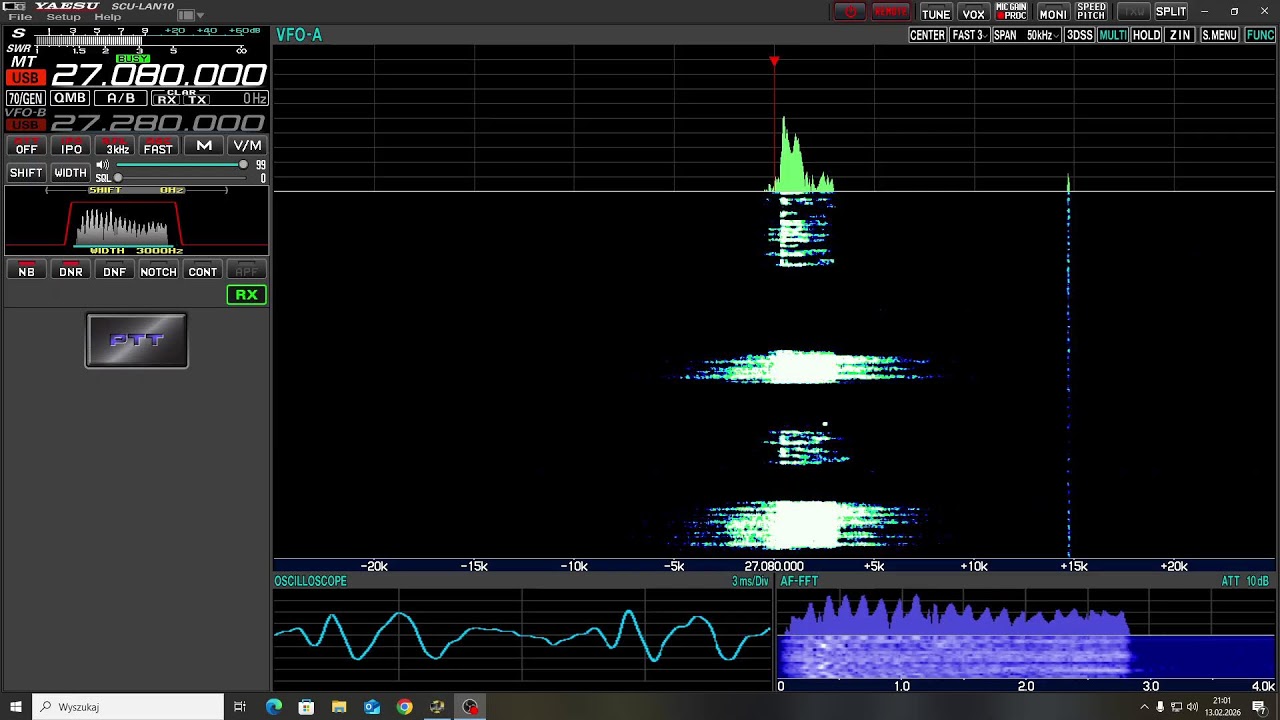This screenshot has width=1280, height=720.
Task: Click the VFO-A frequency 27.080.000
Action: (159, 75)
